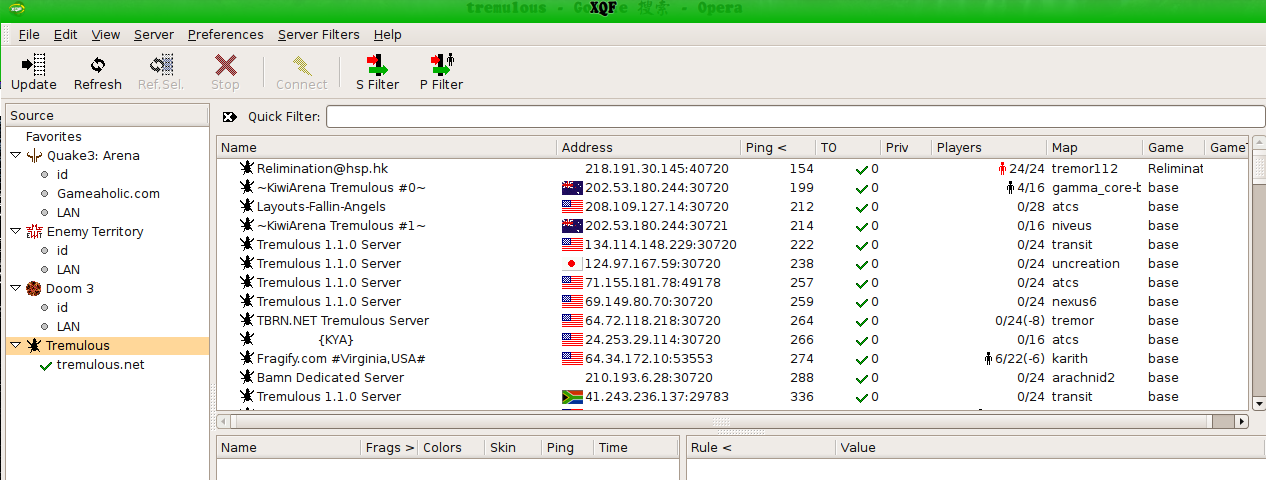Sort rules by Rule column header
Image resolution: width=1266 pixels, height=480 pixels.
pyautogui.click(x=761, y=447)
